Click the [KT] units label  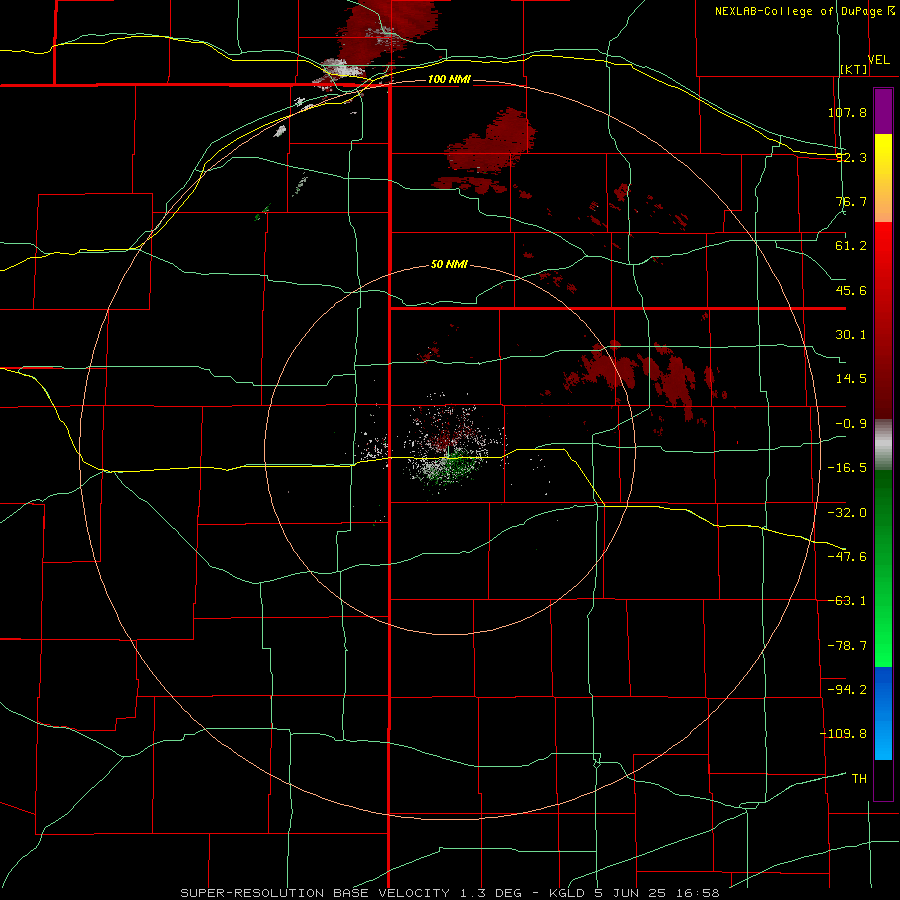854,69
